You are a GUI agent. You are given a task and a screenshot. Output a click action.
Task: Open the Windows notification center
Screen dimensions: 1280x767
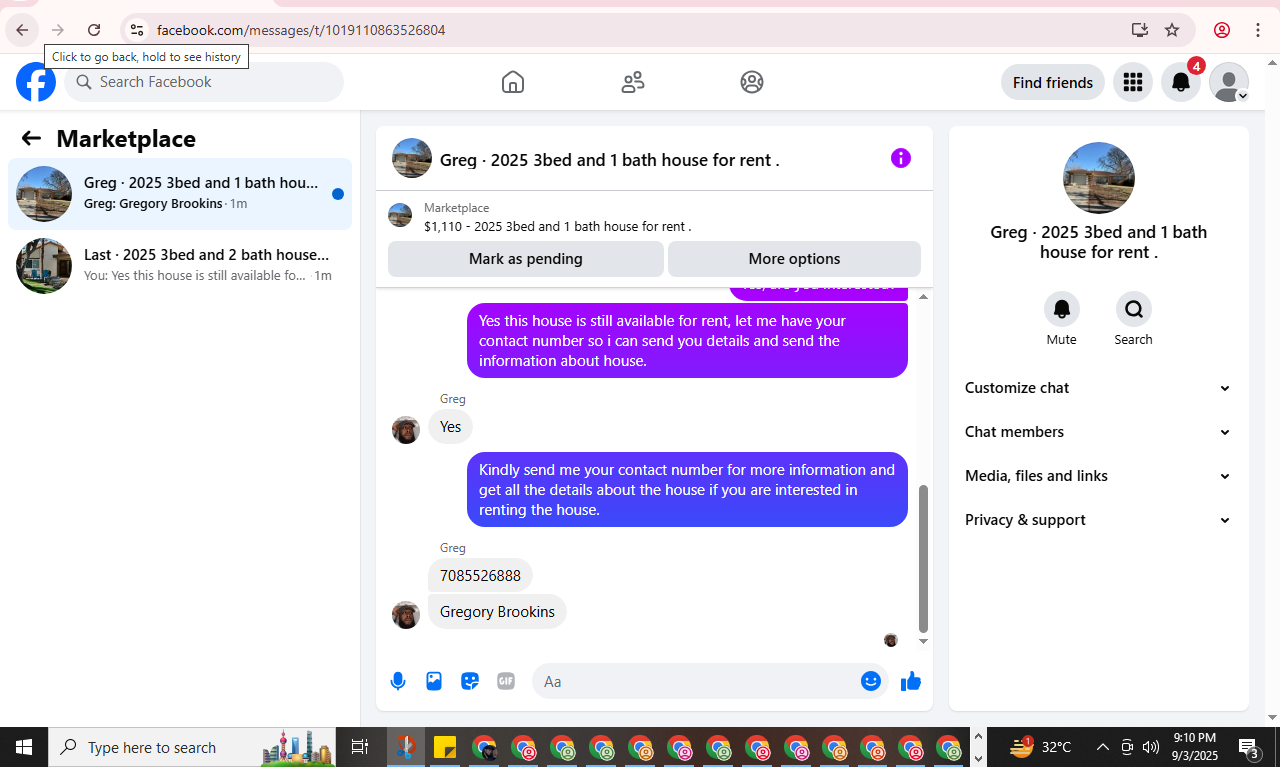coord(1249,747)
